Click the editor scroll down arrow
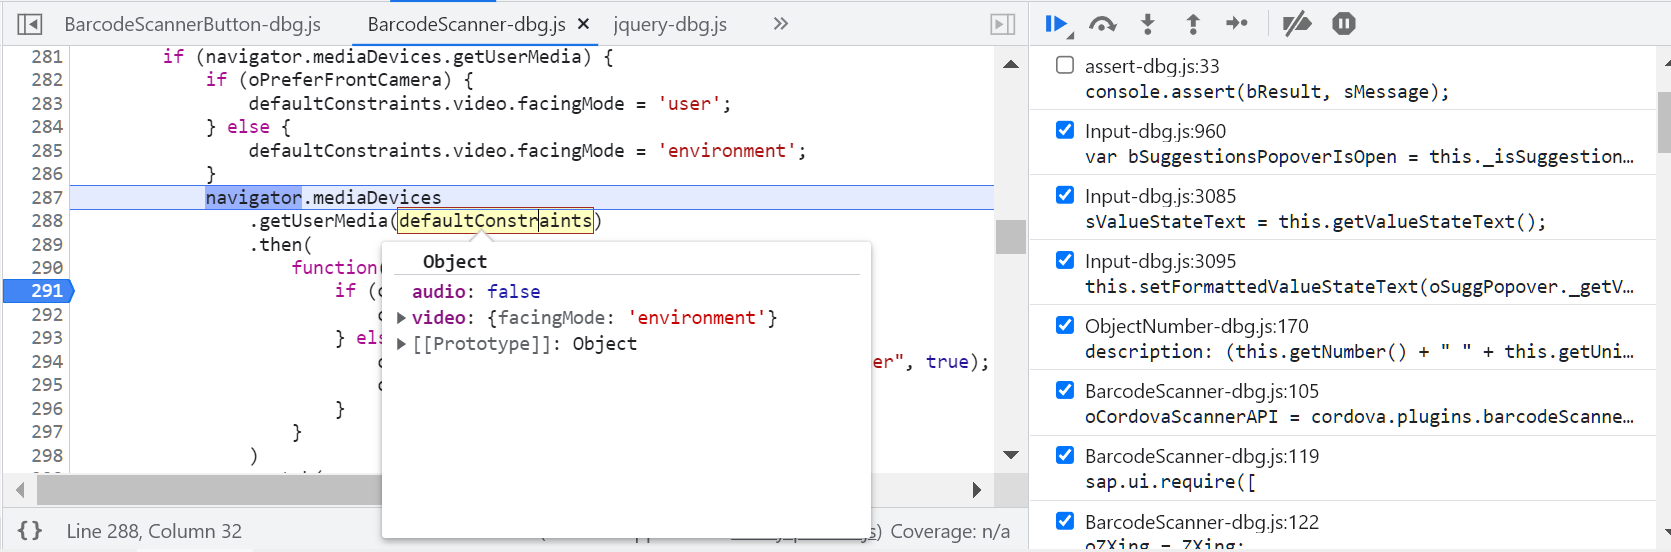 (1011, 455)
